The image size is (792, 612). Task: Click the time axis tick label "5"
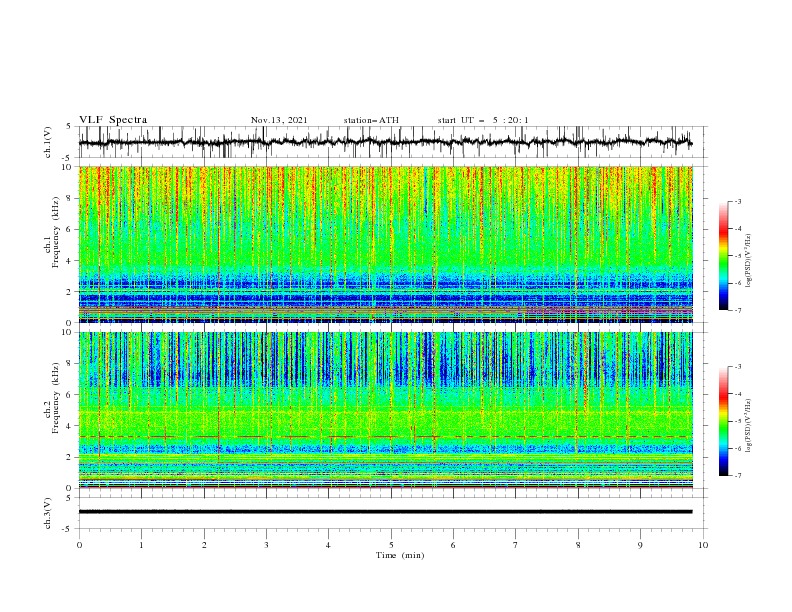(391, 545)
